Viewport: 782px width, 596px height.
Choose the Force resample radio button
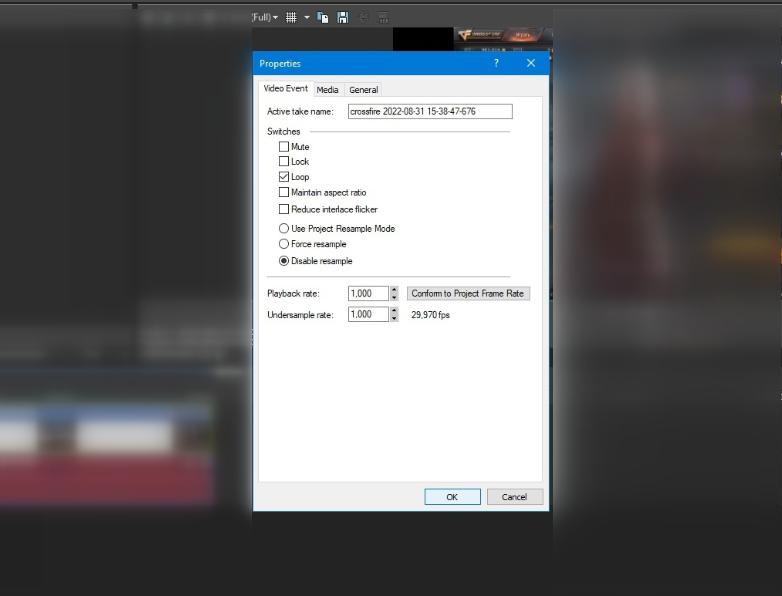click(284, 244)
